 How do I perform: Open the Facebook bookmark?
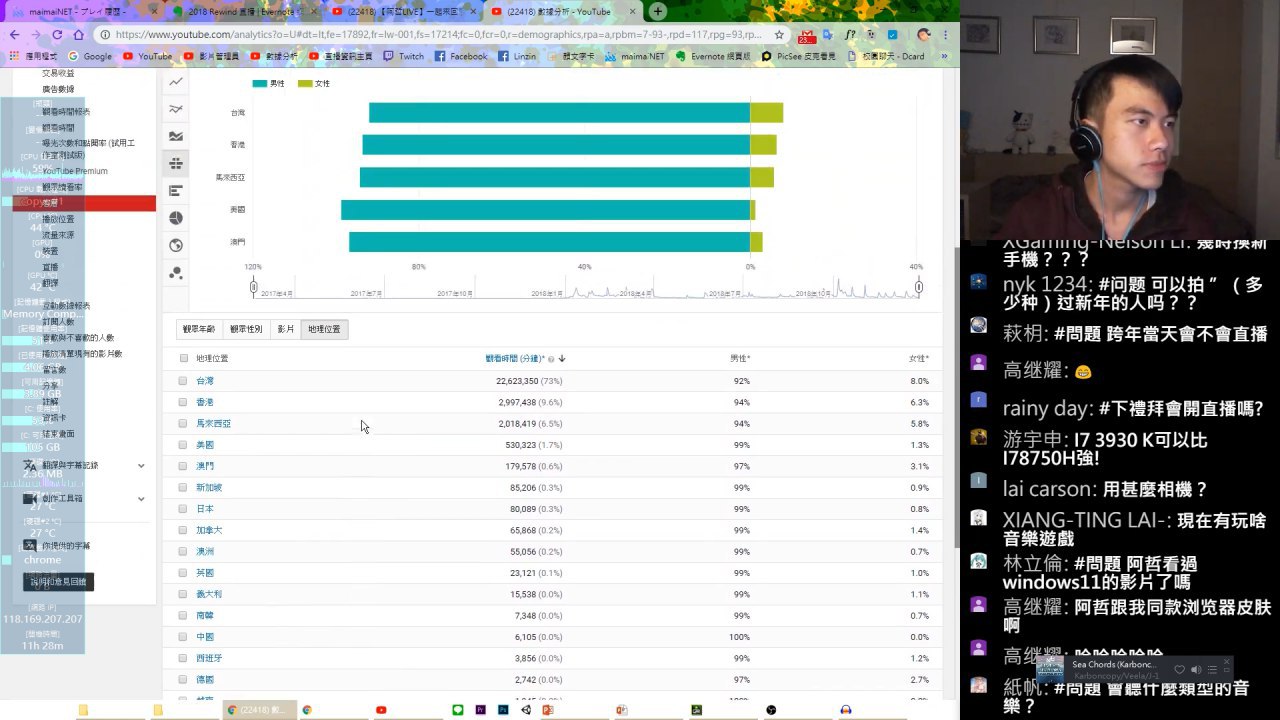[x=461, y=57]
